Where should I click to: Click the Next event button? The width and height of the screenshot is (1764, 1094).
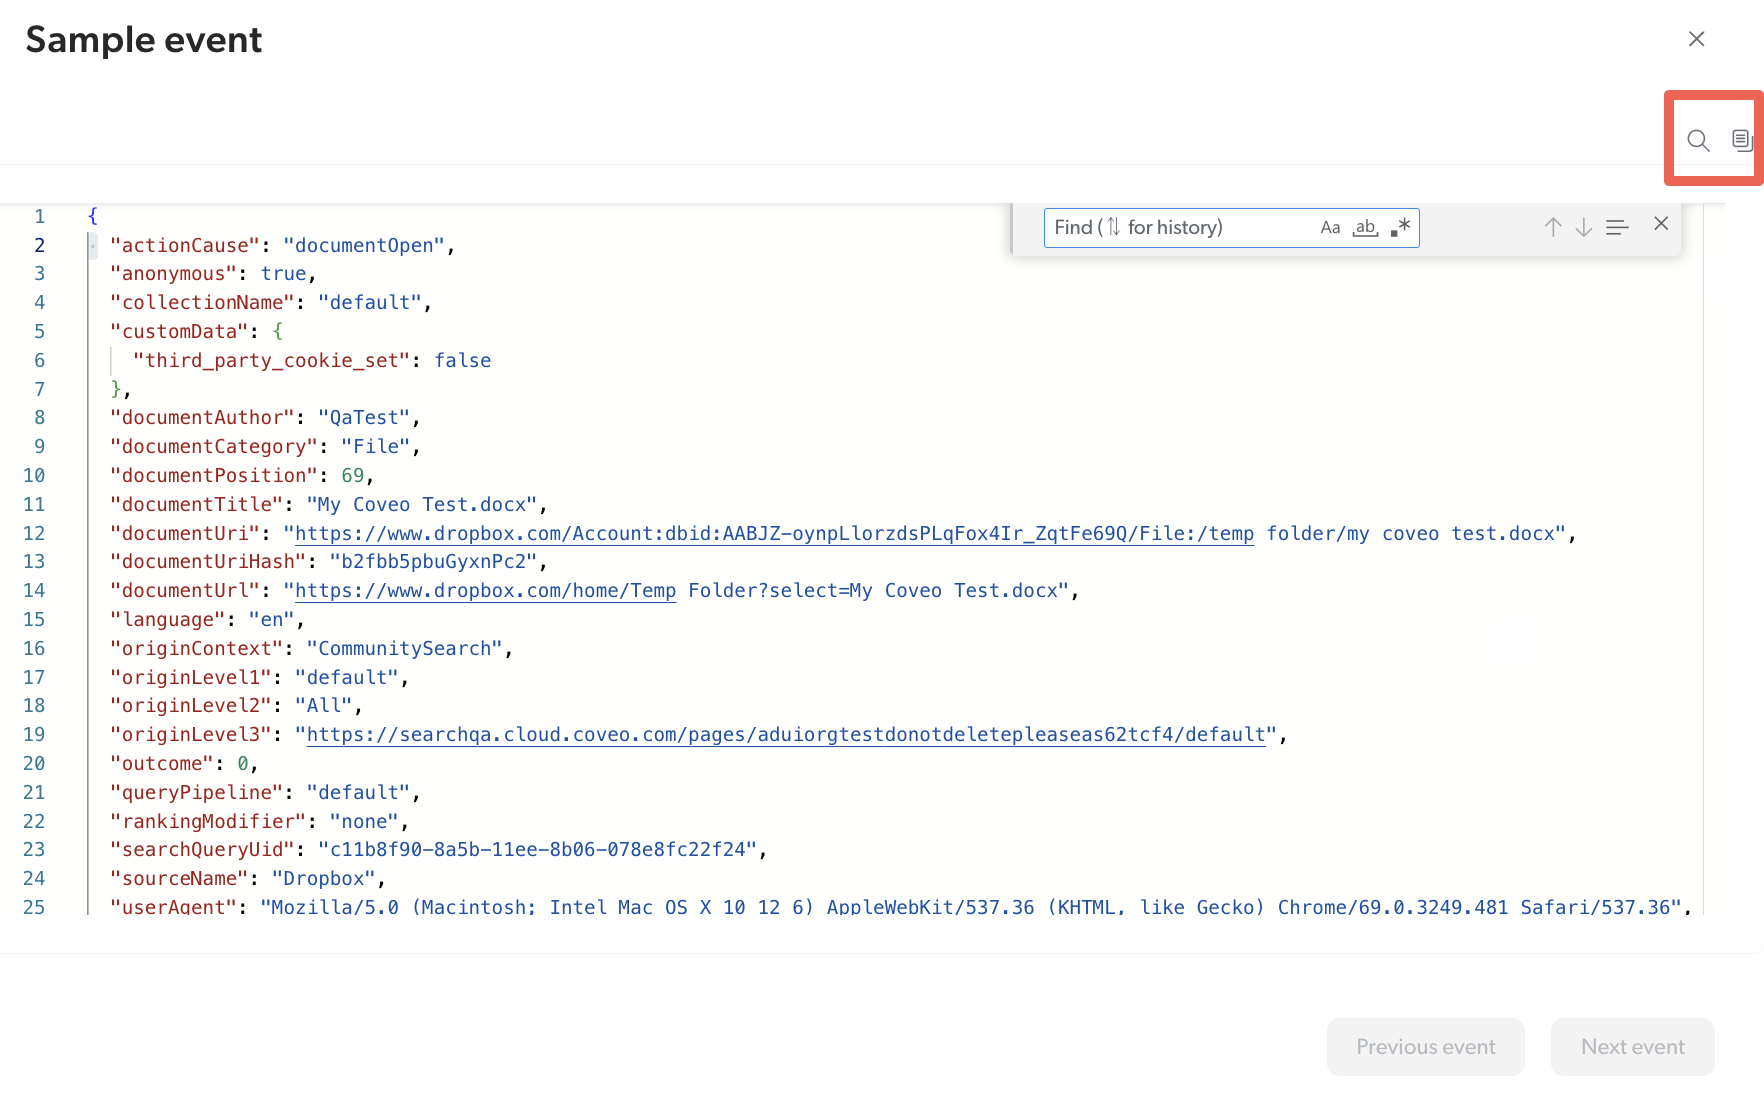(x=1632, y=1046)
